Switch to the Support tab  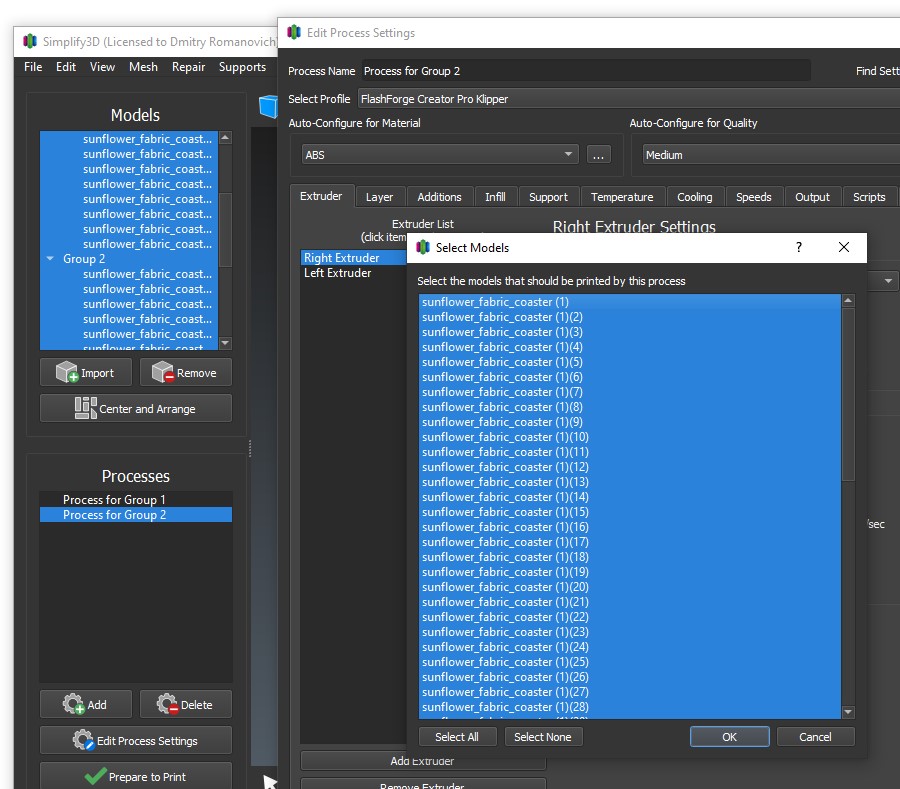click(548, 197)
